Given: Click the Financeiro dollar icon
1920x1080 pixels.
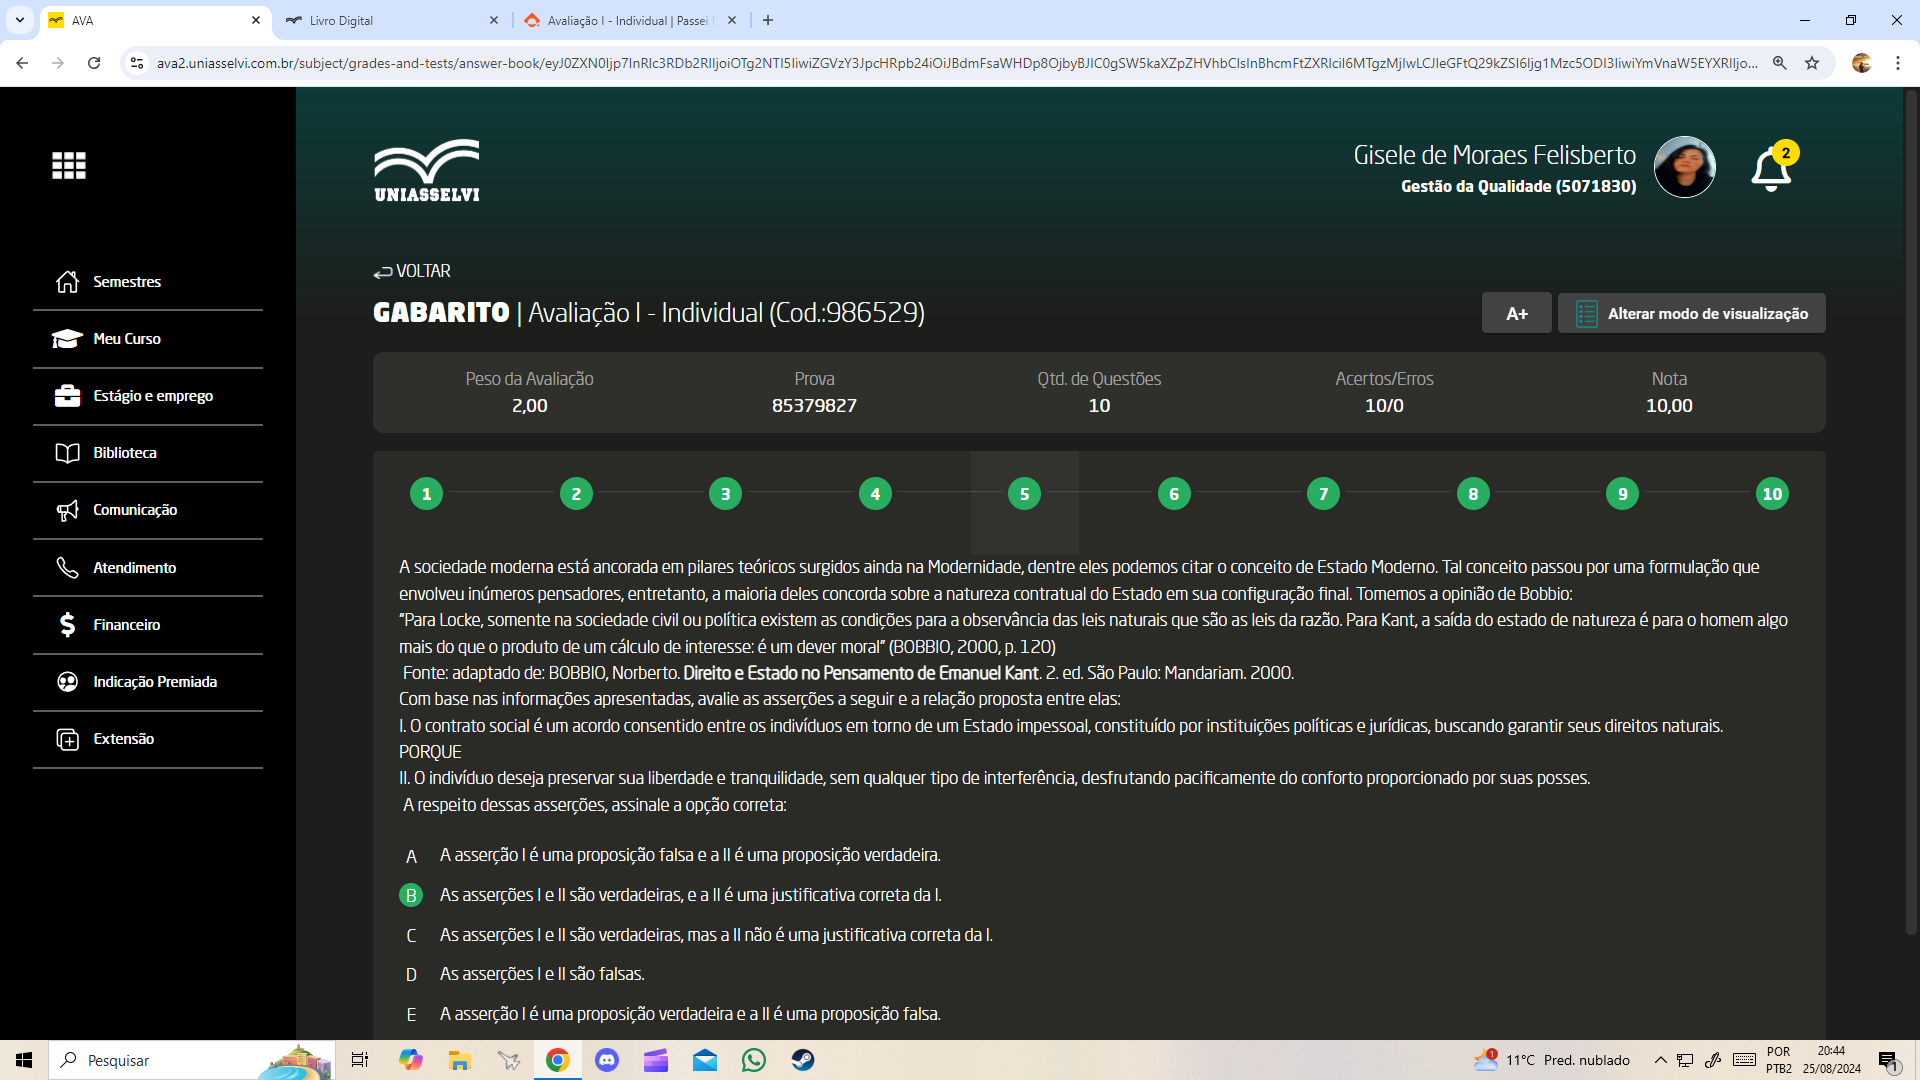Looking at the screenshot, I should [x=67, y=625].
